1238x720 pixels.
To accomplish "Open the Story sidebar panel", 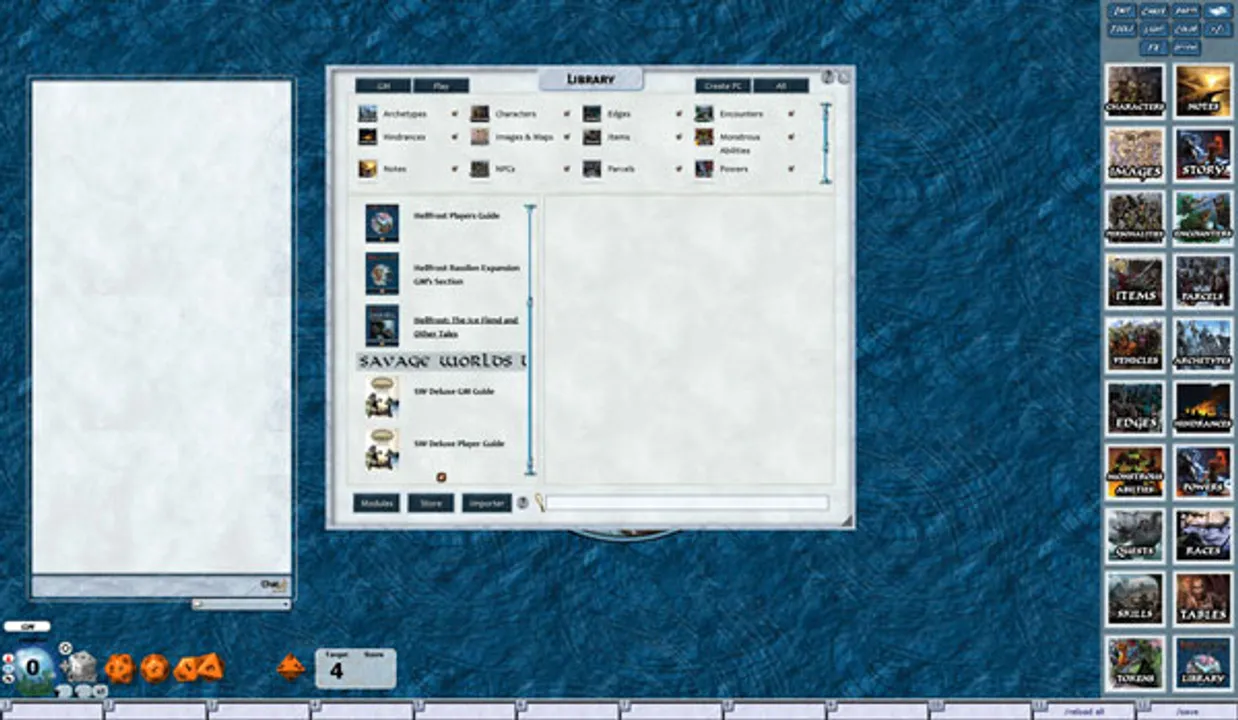I will click(x=1203, y=154).
